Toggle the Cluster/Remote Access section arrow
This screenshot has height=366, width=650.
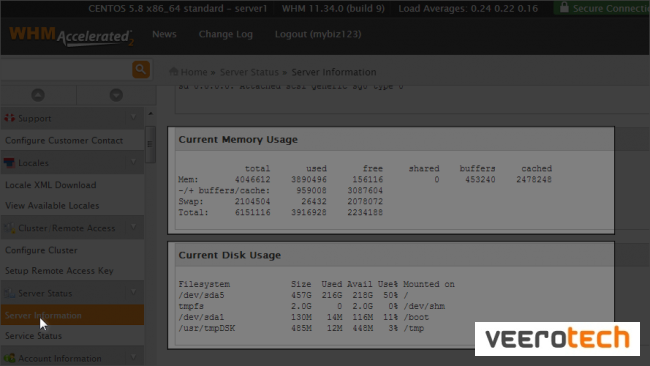[x=133, y=227]
